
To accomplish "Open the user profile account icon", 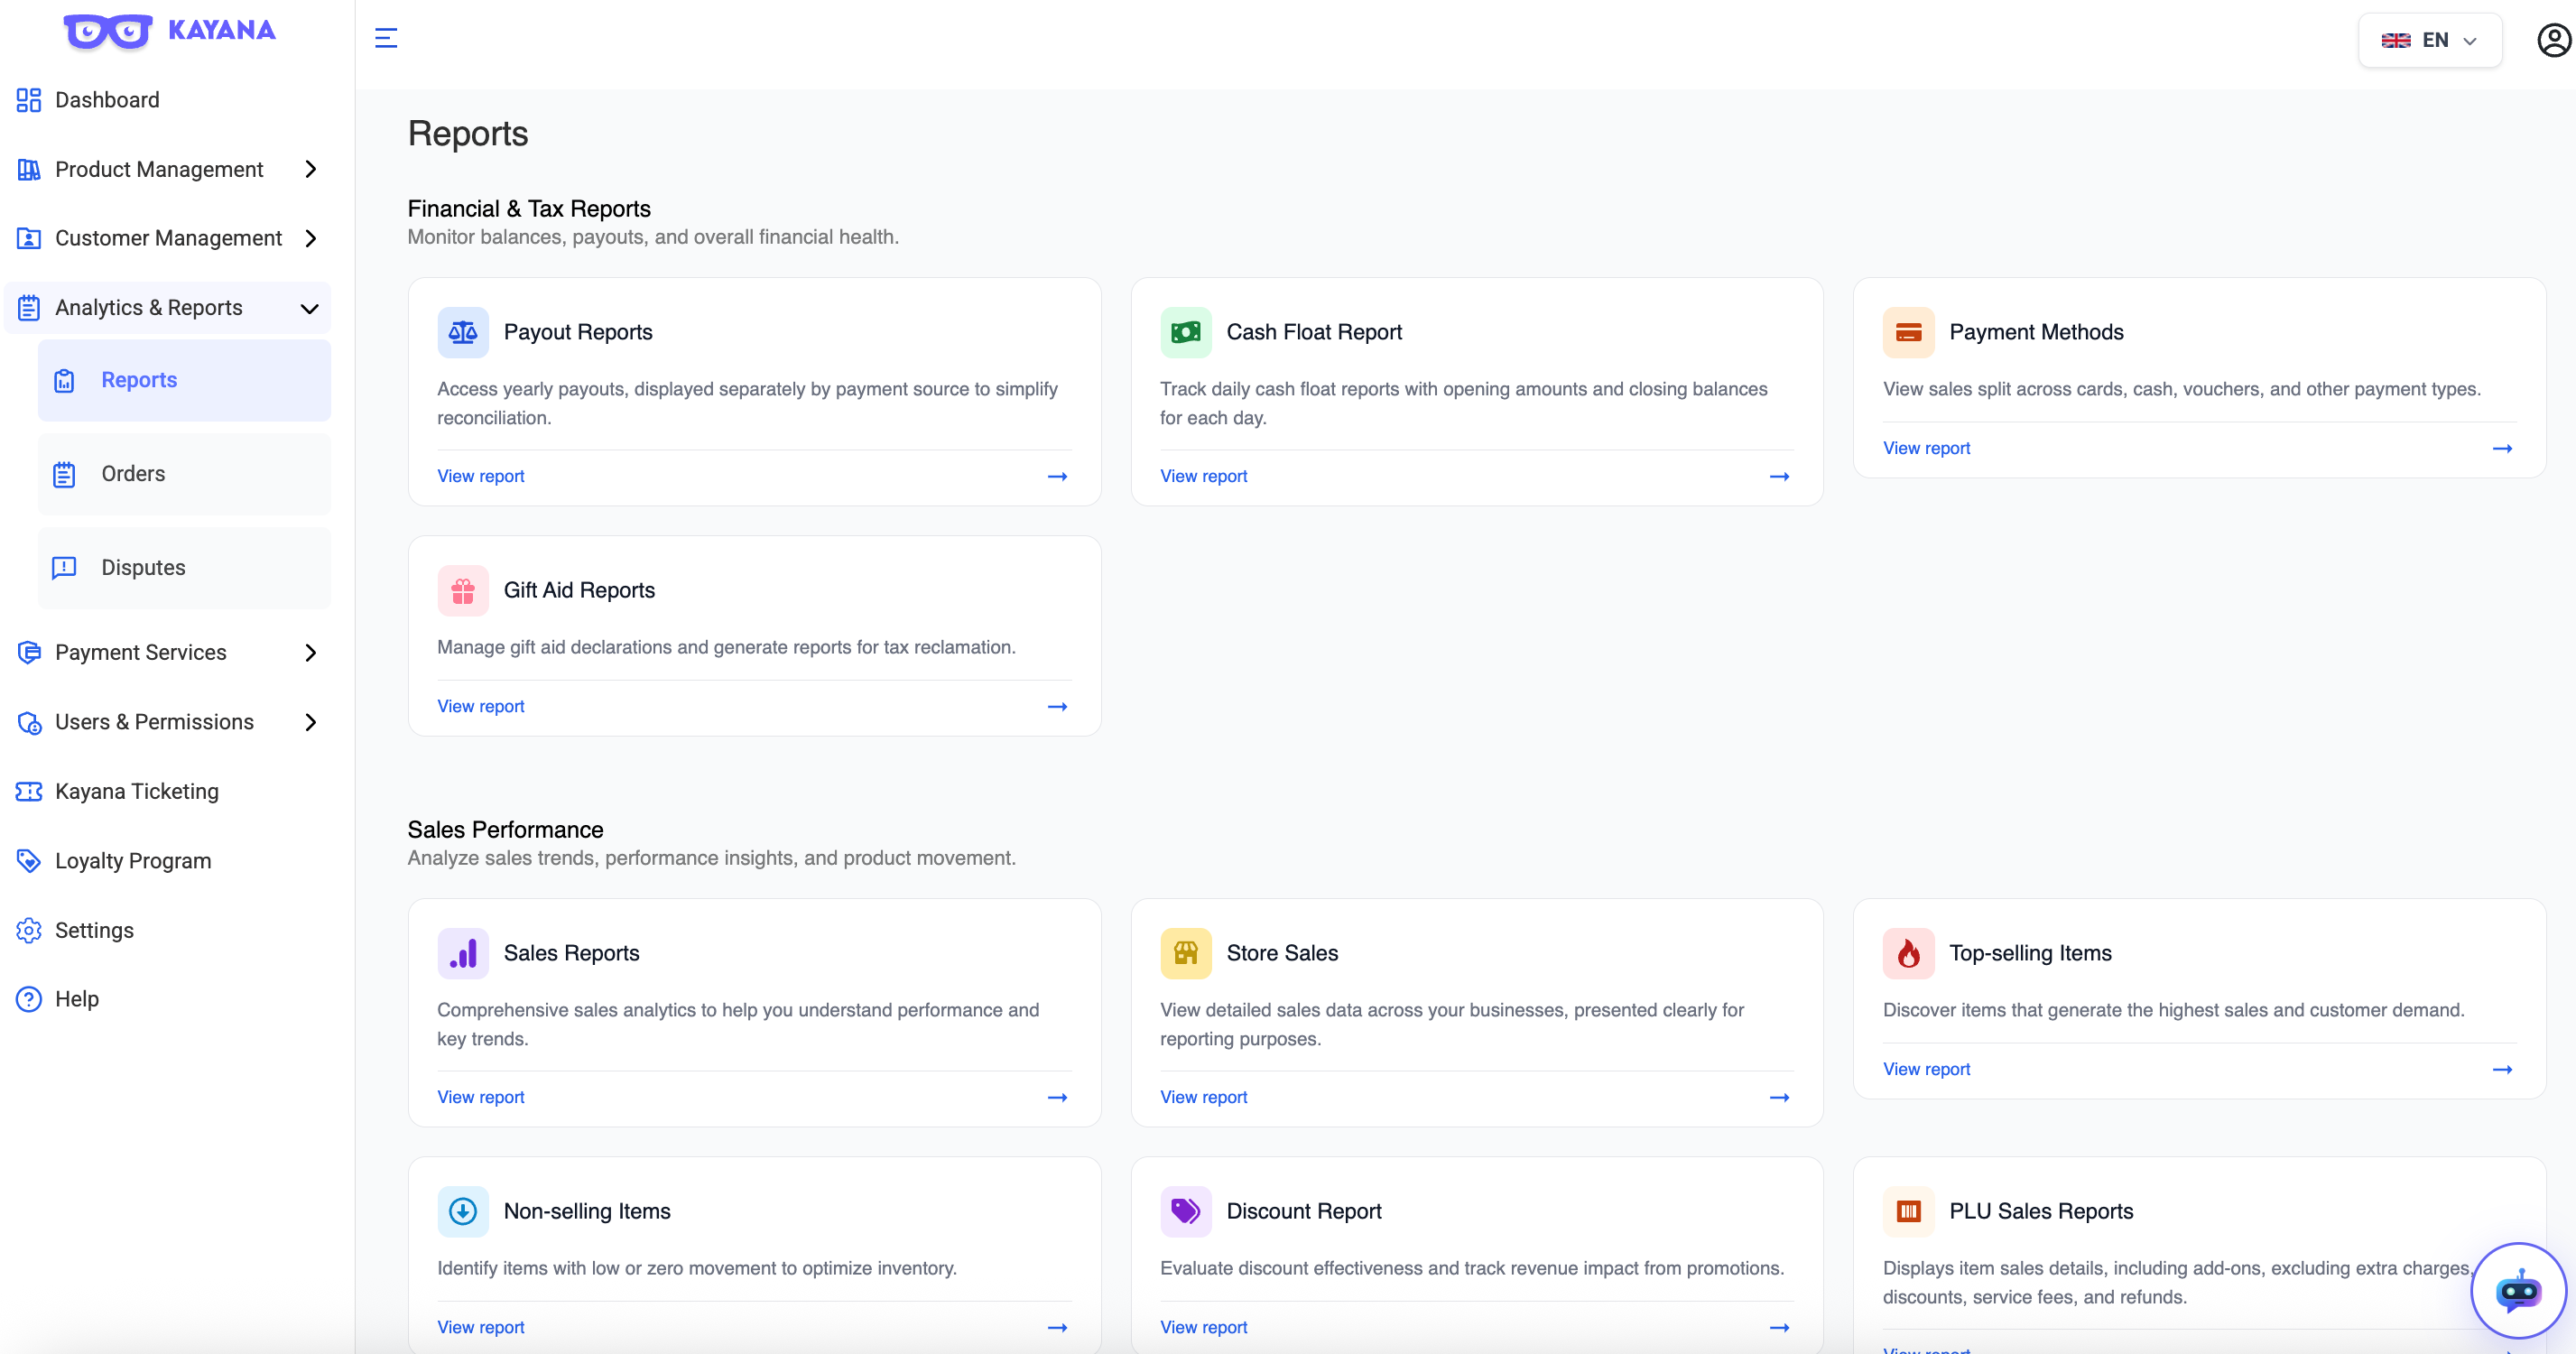I will click(2554, 40).
